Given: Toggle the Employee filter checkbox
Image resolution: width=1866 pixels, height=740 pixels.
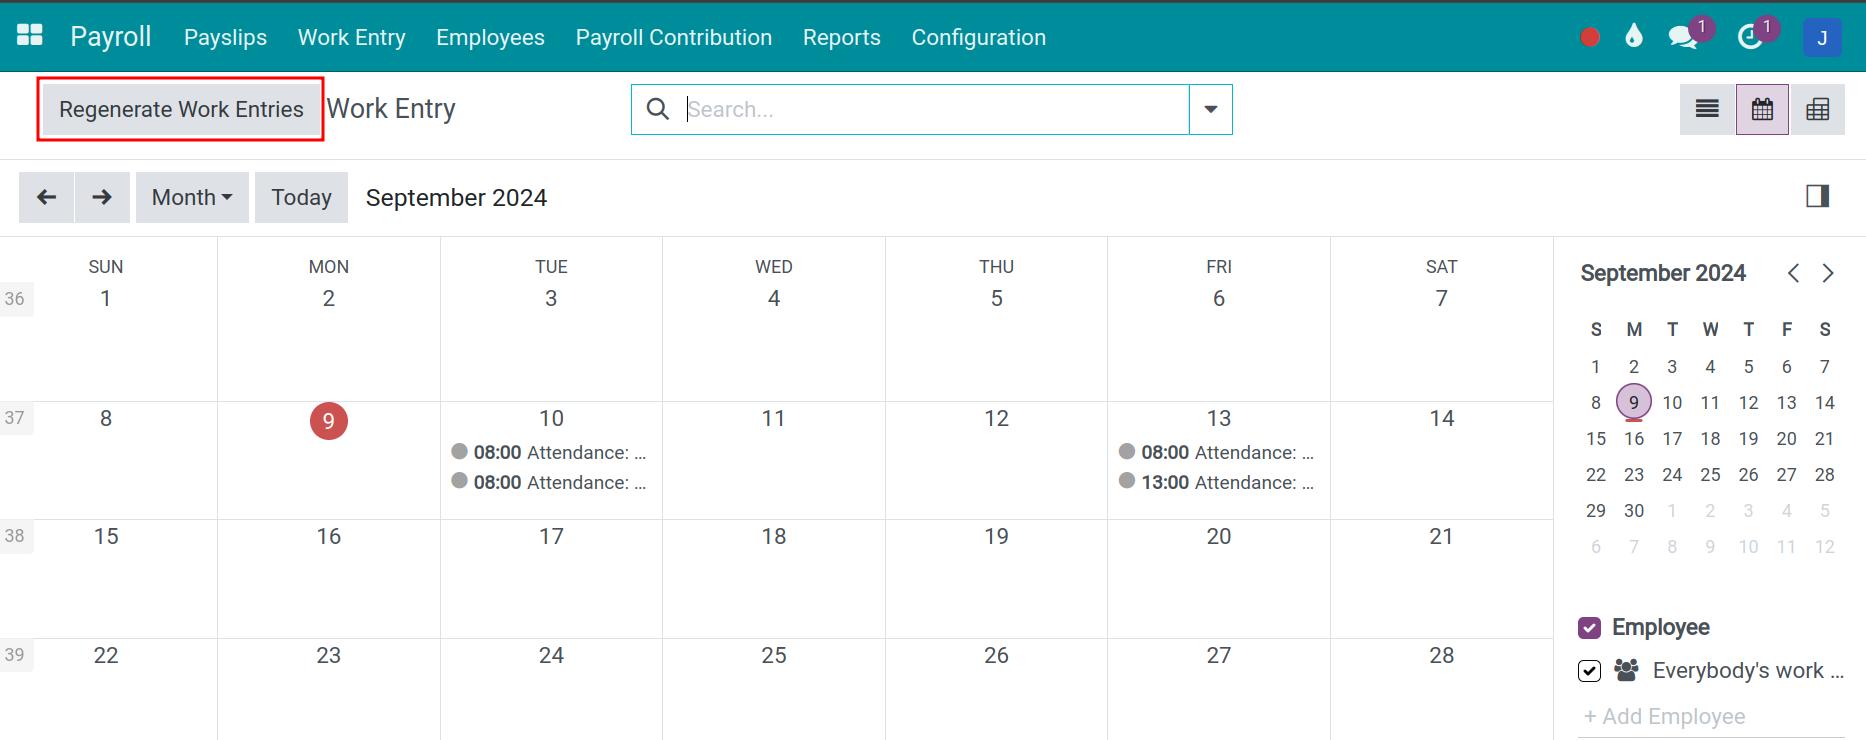Looking at the screenshot, I should 1589,627.
